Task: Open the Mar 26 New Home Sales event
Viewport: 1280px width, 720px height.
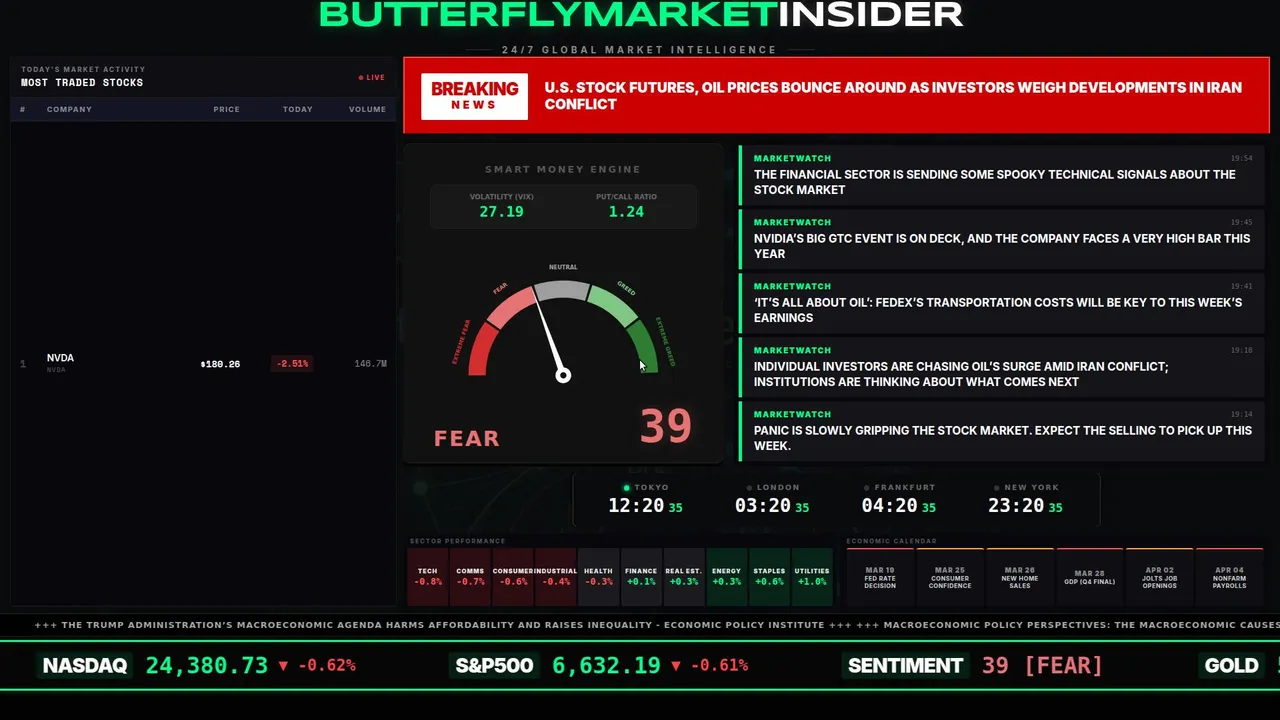Action: pos(1020,577)
